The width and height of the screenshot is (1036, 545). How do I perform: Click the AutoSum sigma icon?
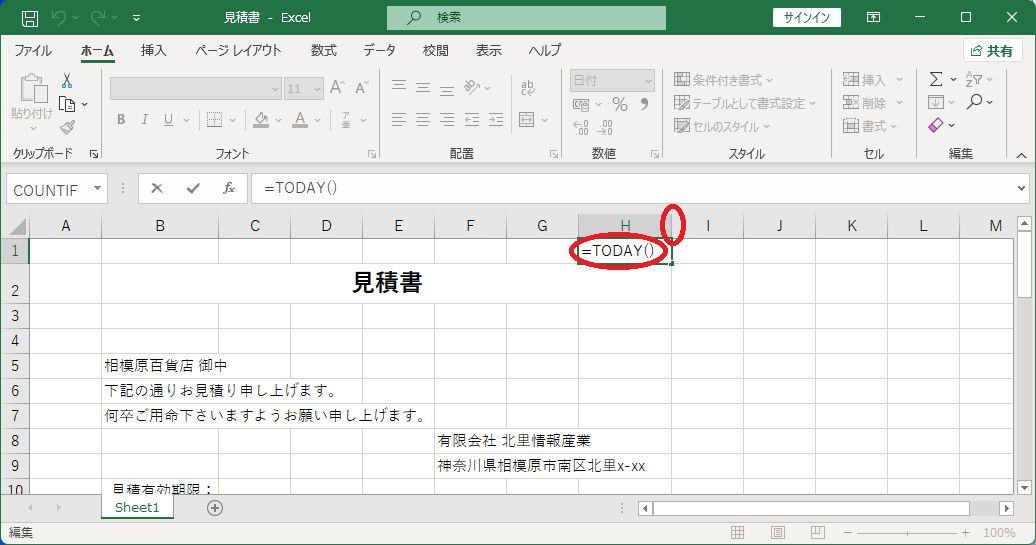(x=936, y=79)
